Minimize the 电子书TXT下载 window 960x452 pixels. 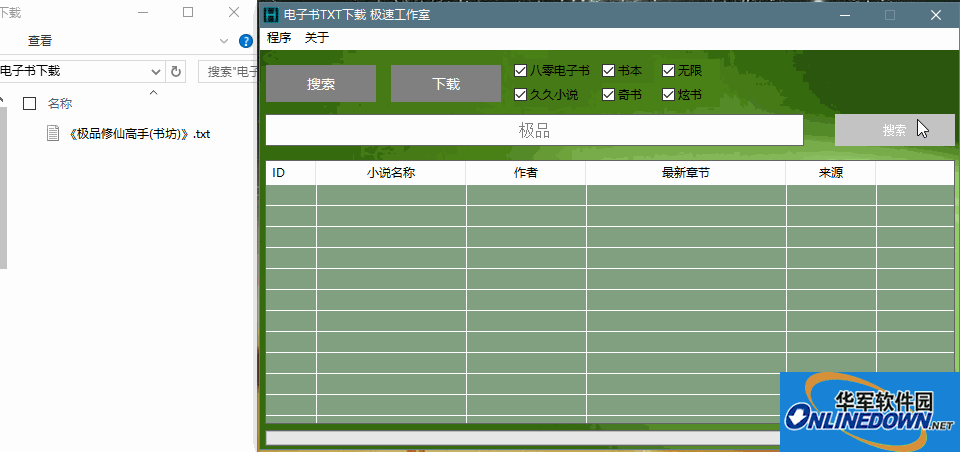pyautogui.click(x=845, y=15)
